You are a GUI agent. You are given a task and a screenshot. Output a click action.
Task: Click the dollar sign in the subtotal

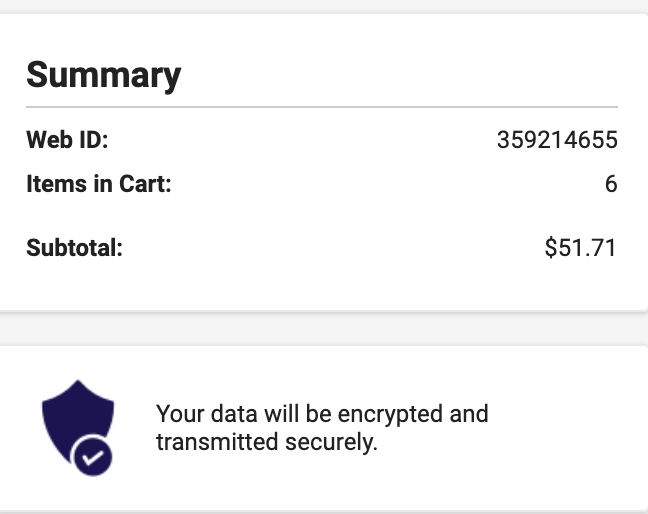pos(551,247)
